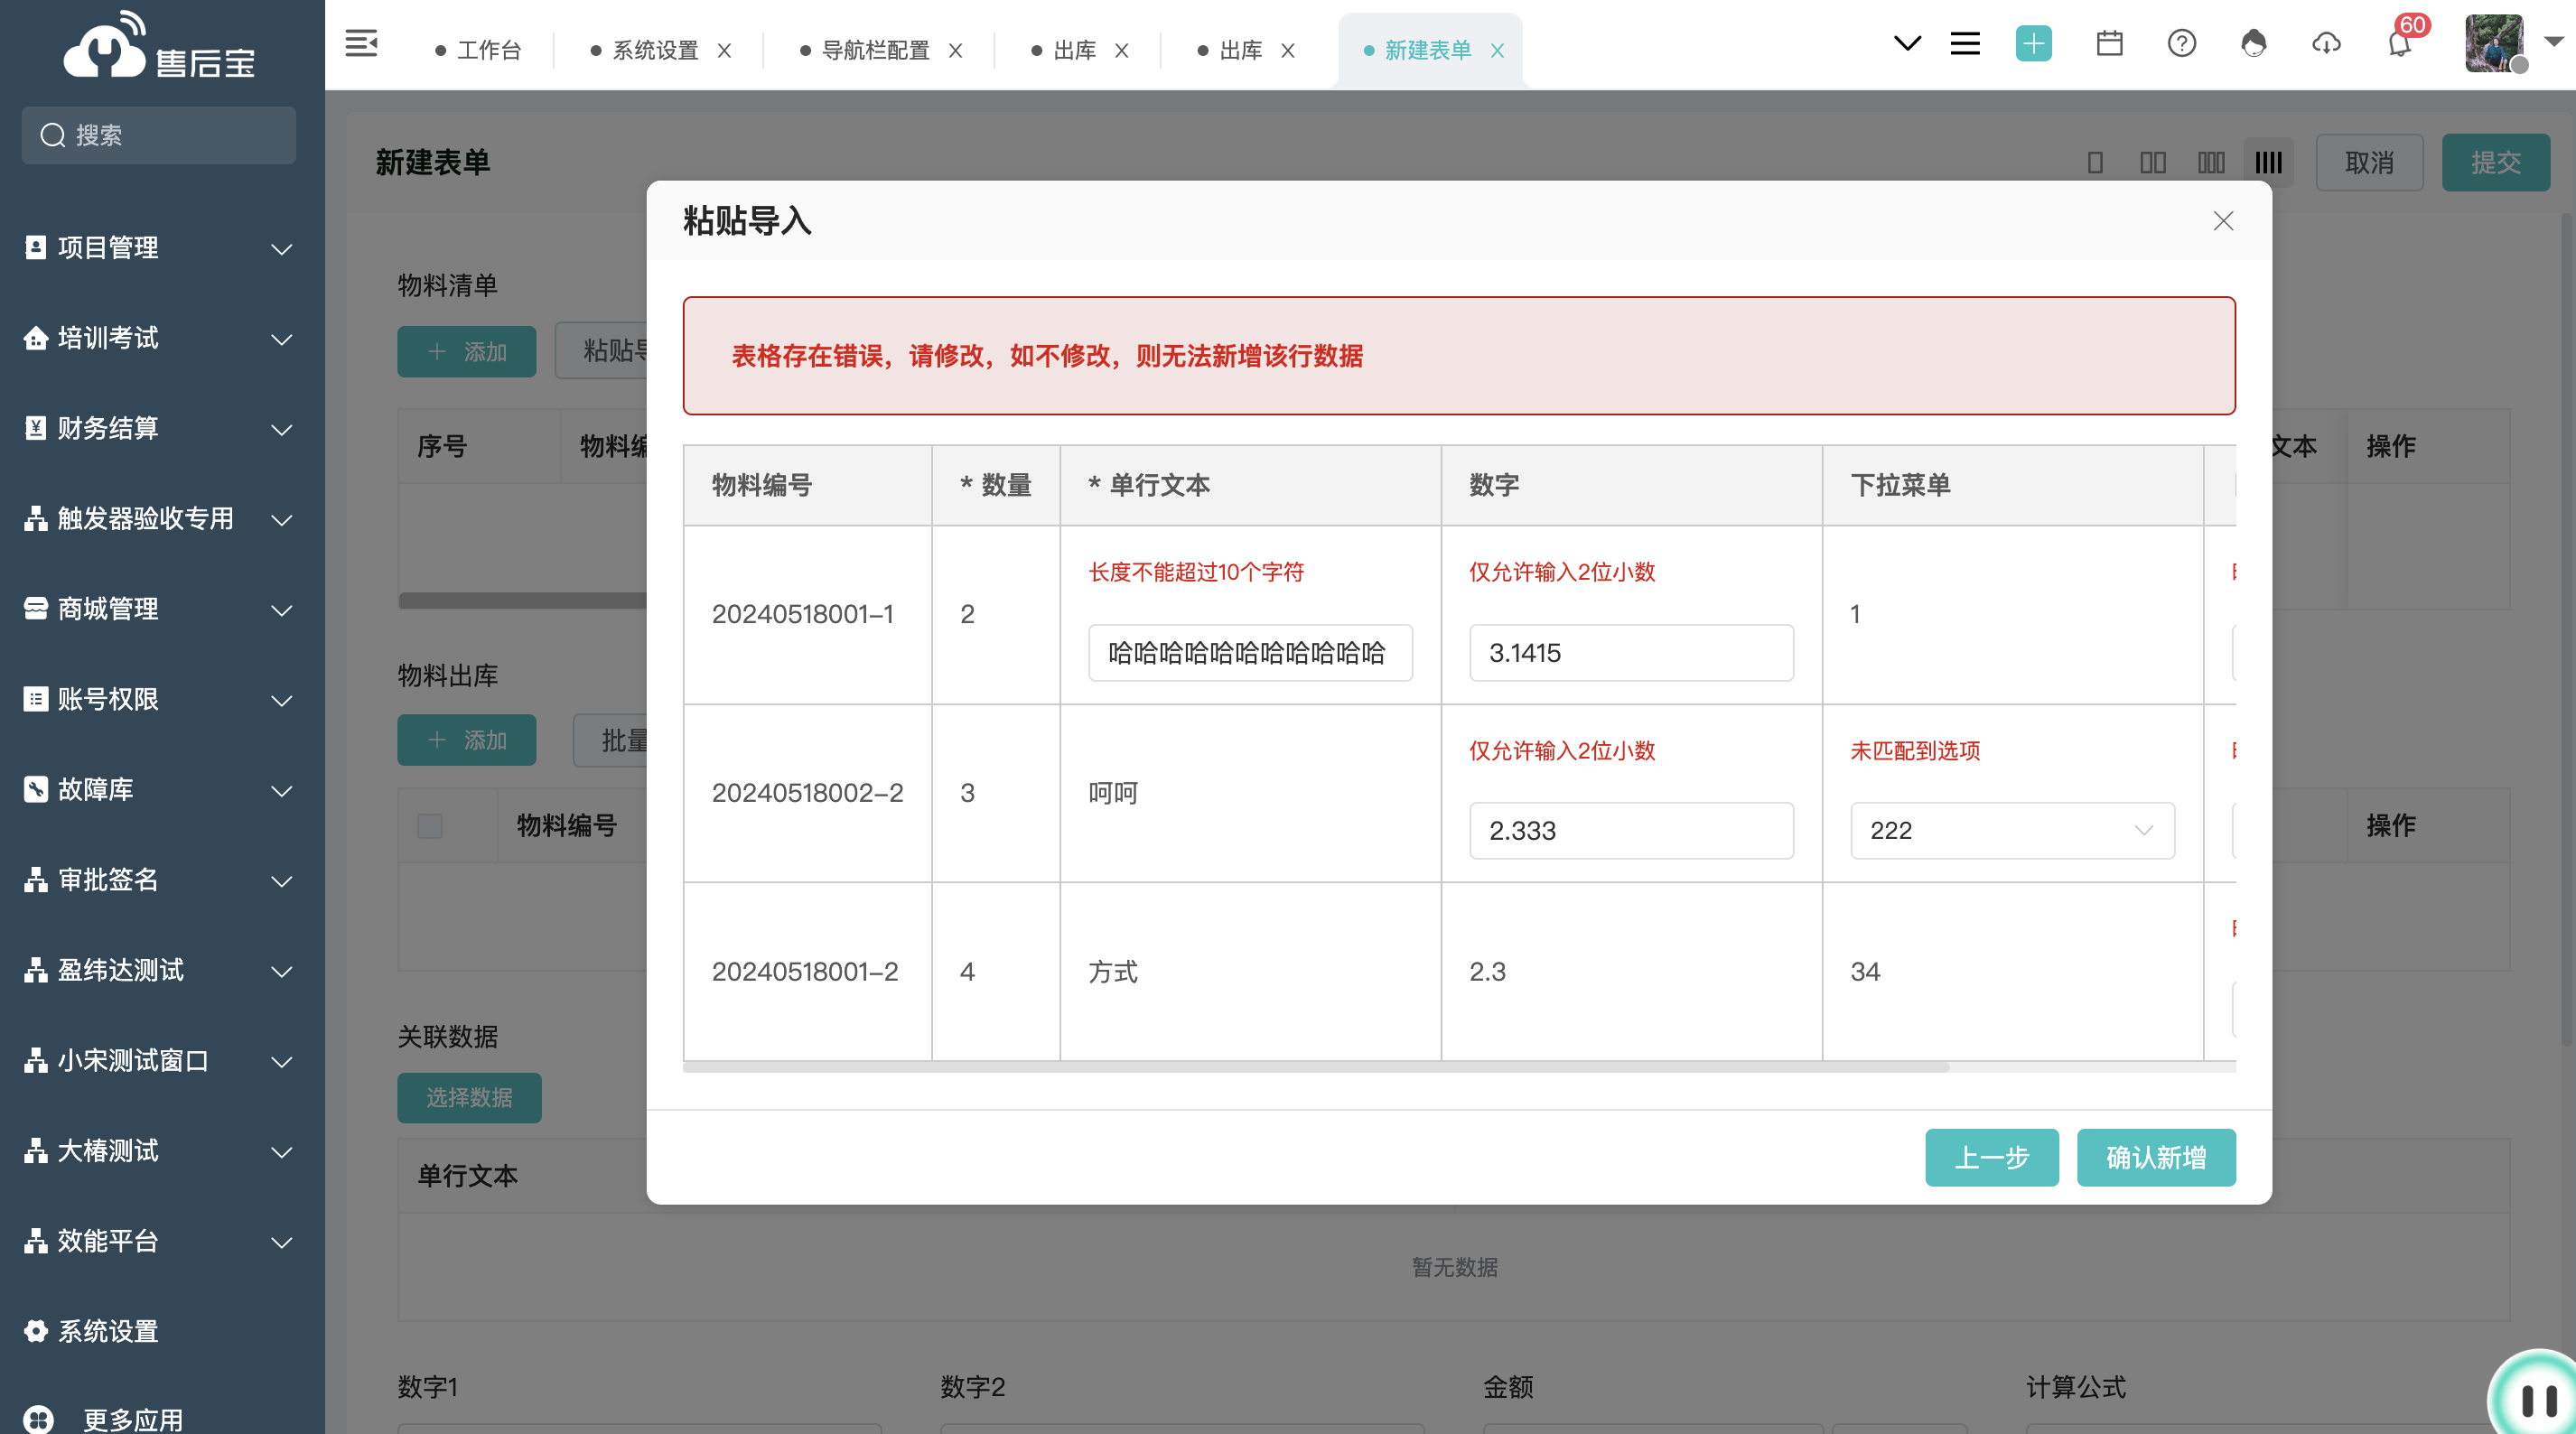Viewport: 2576px width, 1434px height.
Task: Switch to the first 出库 tab
Action: pos(1074,50)
